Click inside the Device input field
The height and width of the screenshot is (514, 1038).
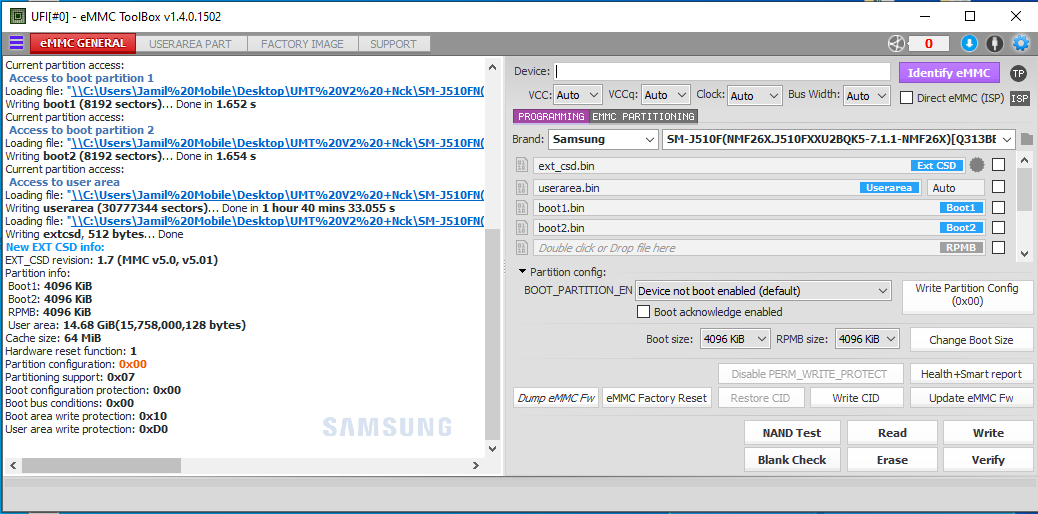(x=722, y=72)
